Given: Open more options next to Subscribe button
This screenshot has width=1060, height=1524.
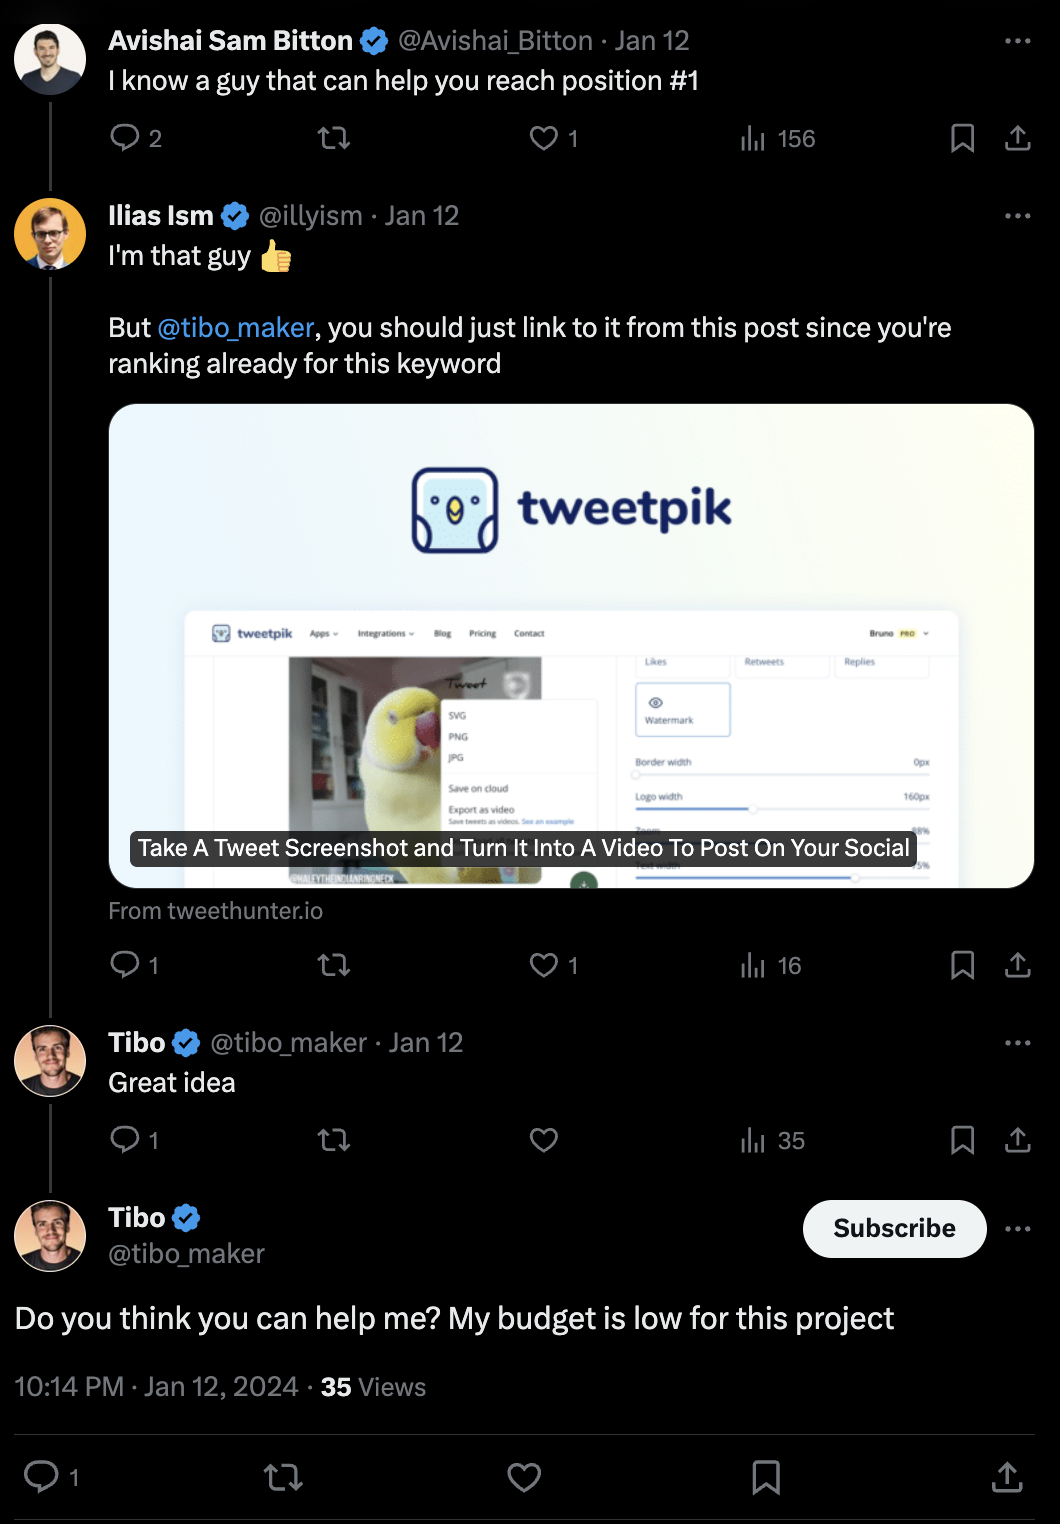Looking at the screenshot, I should tap(1018, 1229).
